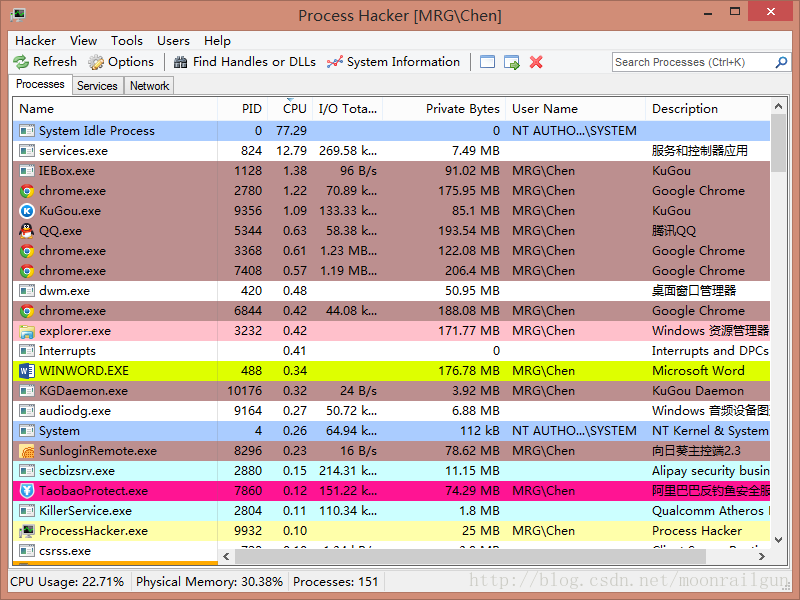Click the Chrome icon for PID 2780
Image resolution: width=800 pixels, height=600 pixels.
pos(27,191)
